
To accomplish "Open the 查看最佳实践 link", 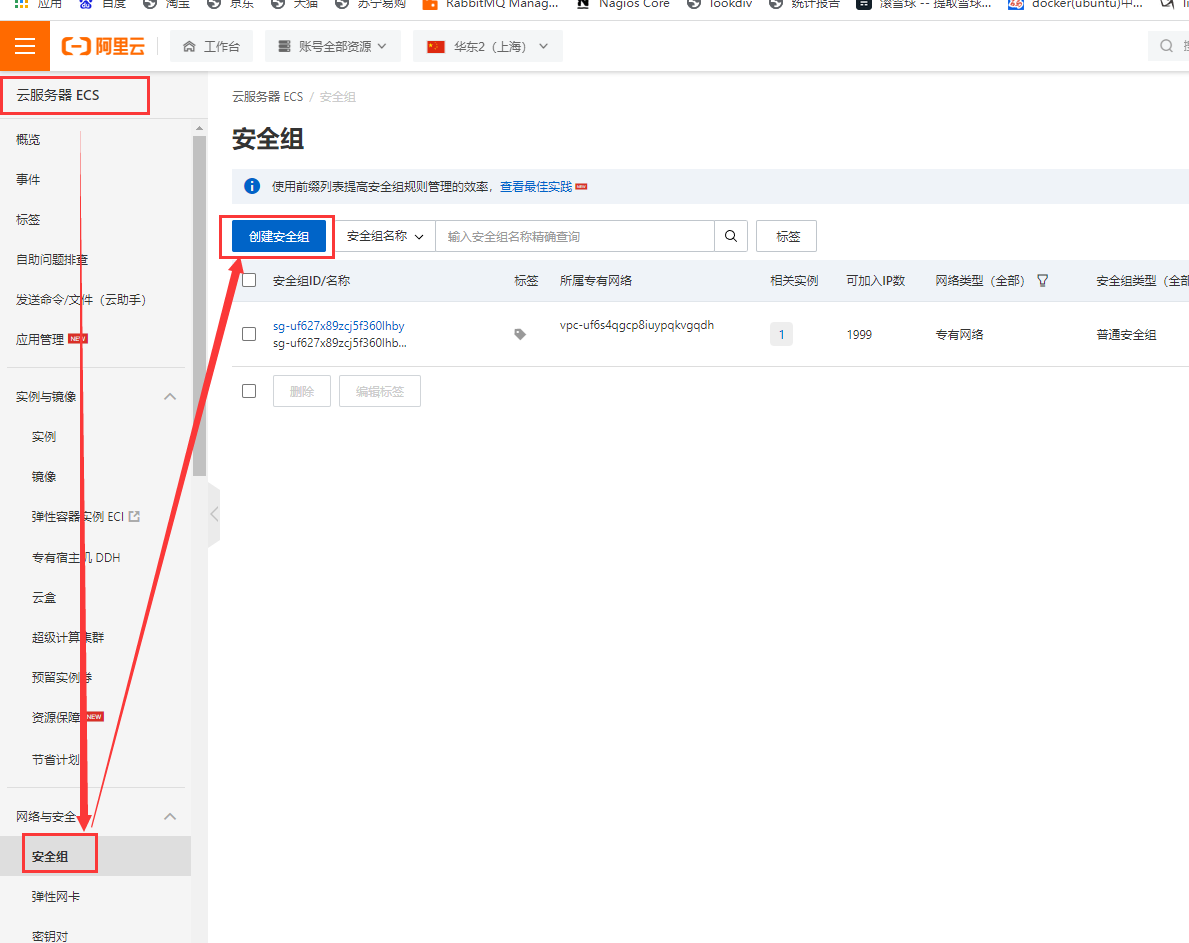I will 536,186.
